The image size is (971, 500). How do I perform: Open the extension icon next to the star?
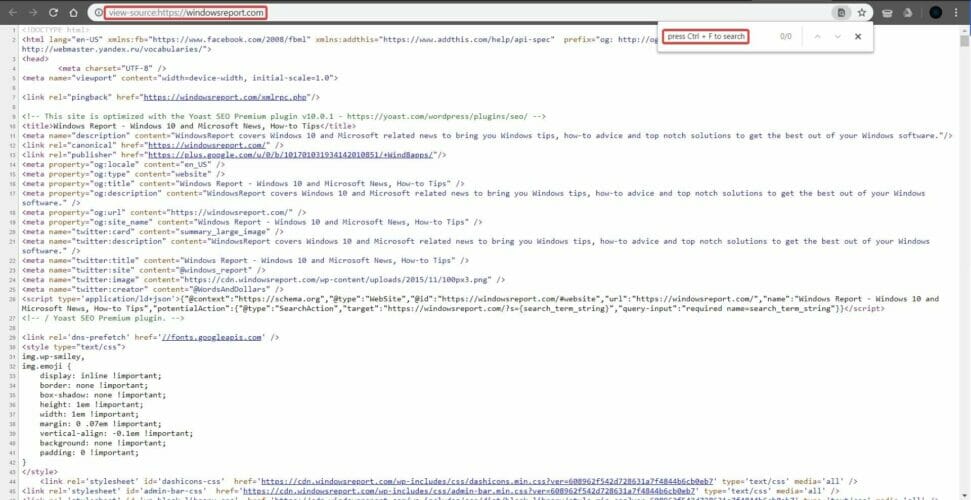887,12
